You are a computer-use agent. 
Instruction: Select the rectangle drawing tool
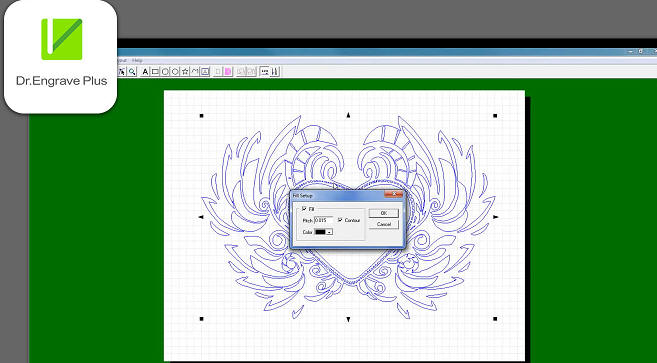pos(155,72)
